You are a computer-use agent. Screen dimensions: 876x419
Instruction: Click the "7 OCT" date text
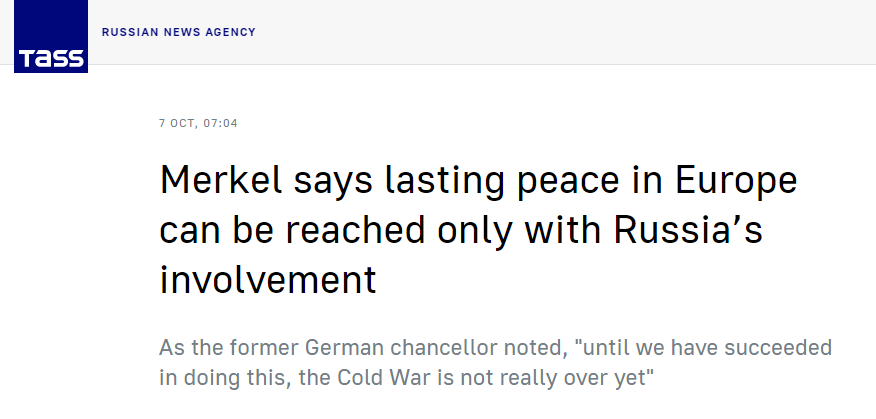(x=178, y=124)
